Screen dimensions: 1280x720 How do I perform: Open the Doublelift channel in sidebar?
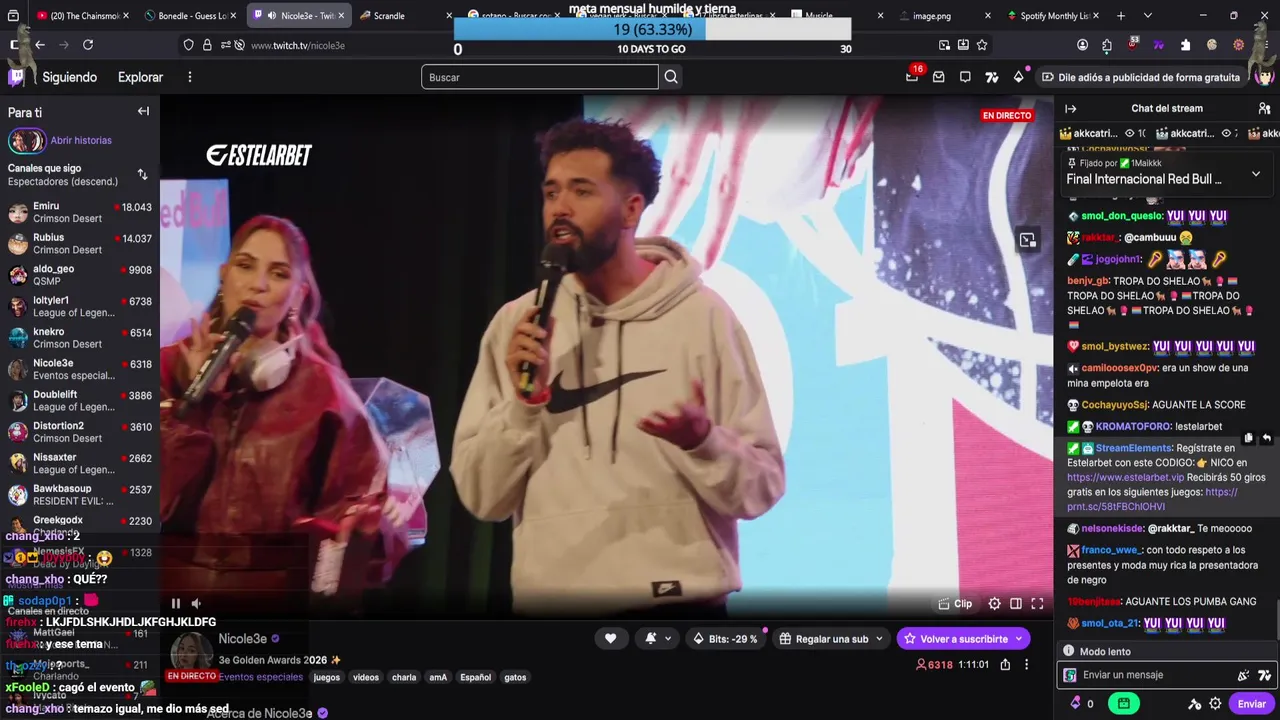click(80, 401)
